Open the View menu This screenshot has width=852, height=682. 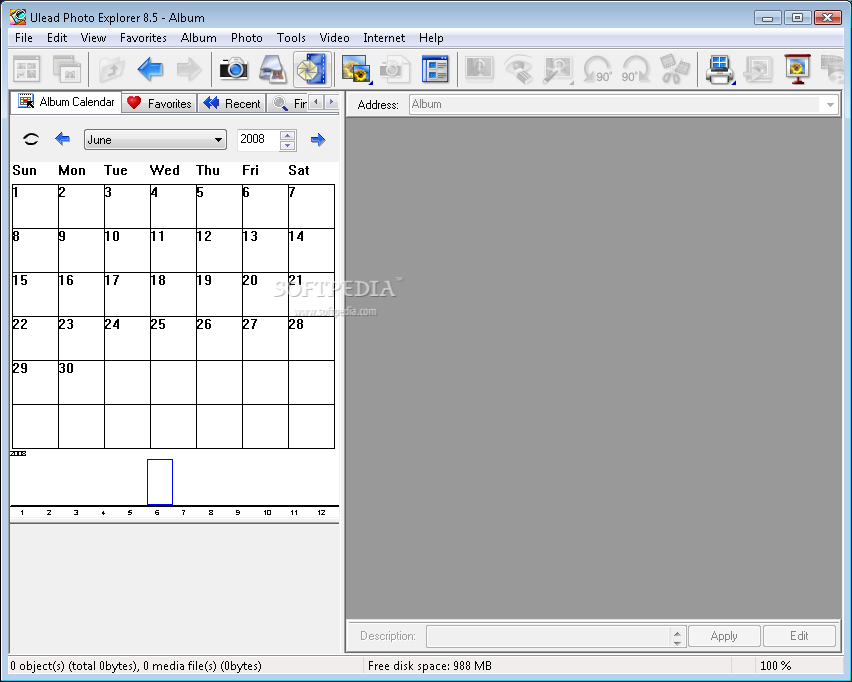pos(93,38)
